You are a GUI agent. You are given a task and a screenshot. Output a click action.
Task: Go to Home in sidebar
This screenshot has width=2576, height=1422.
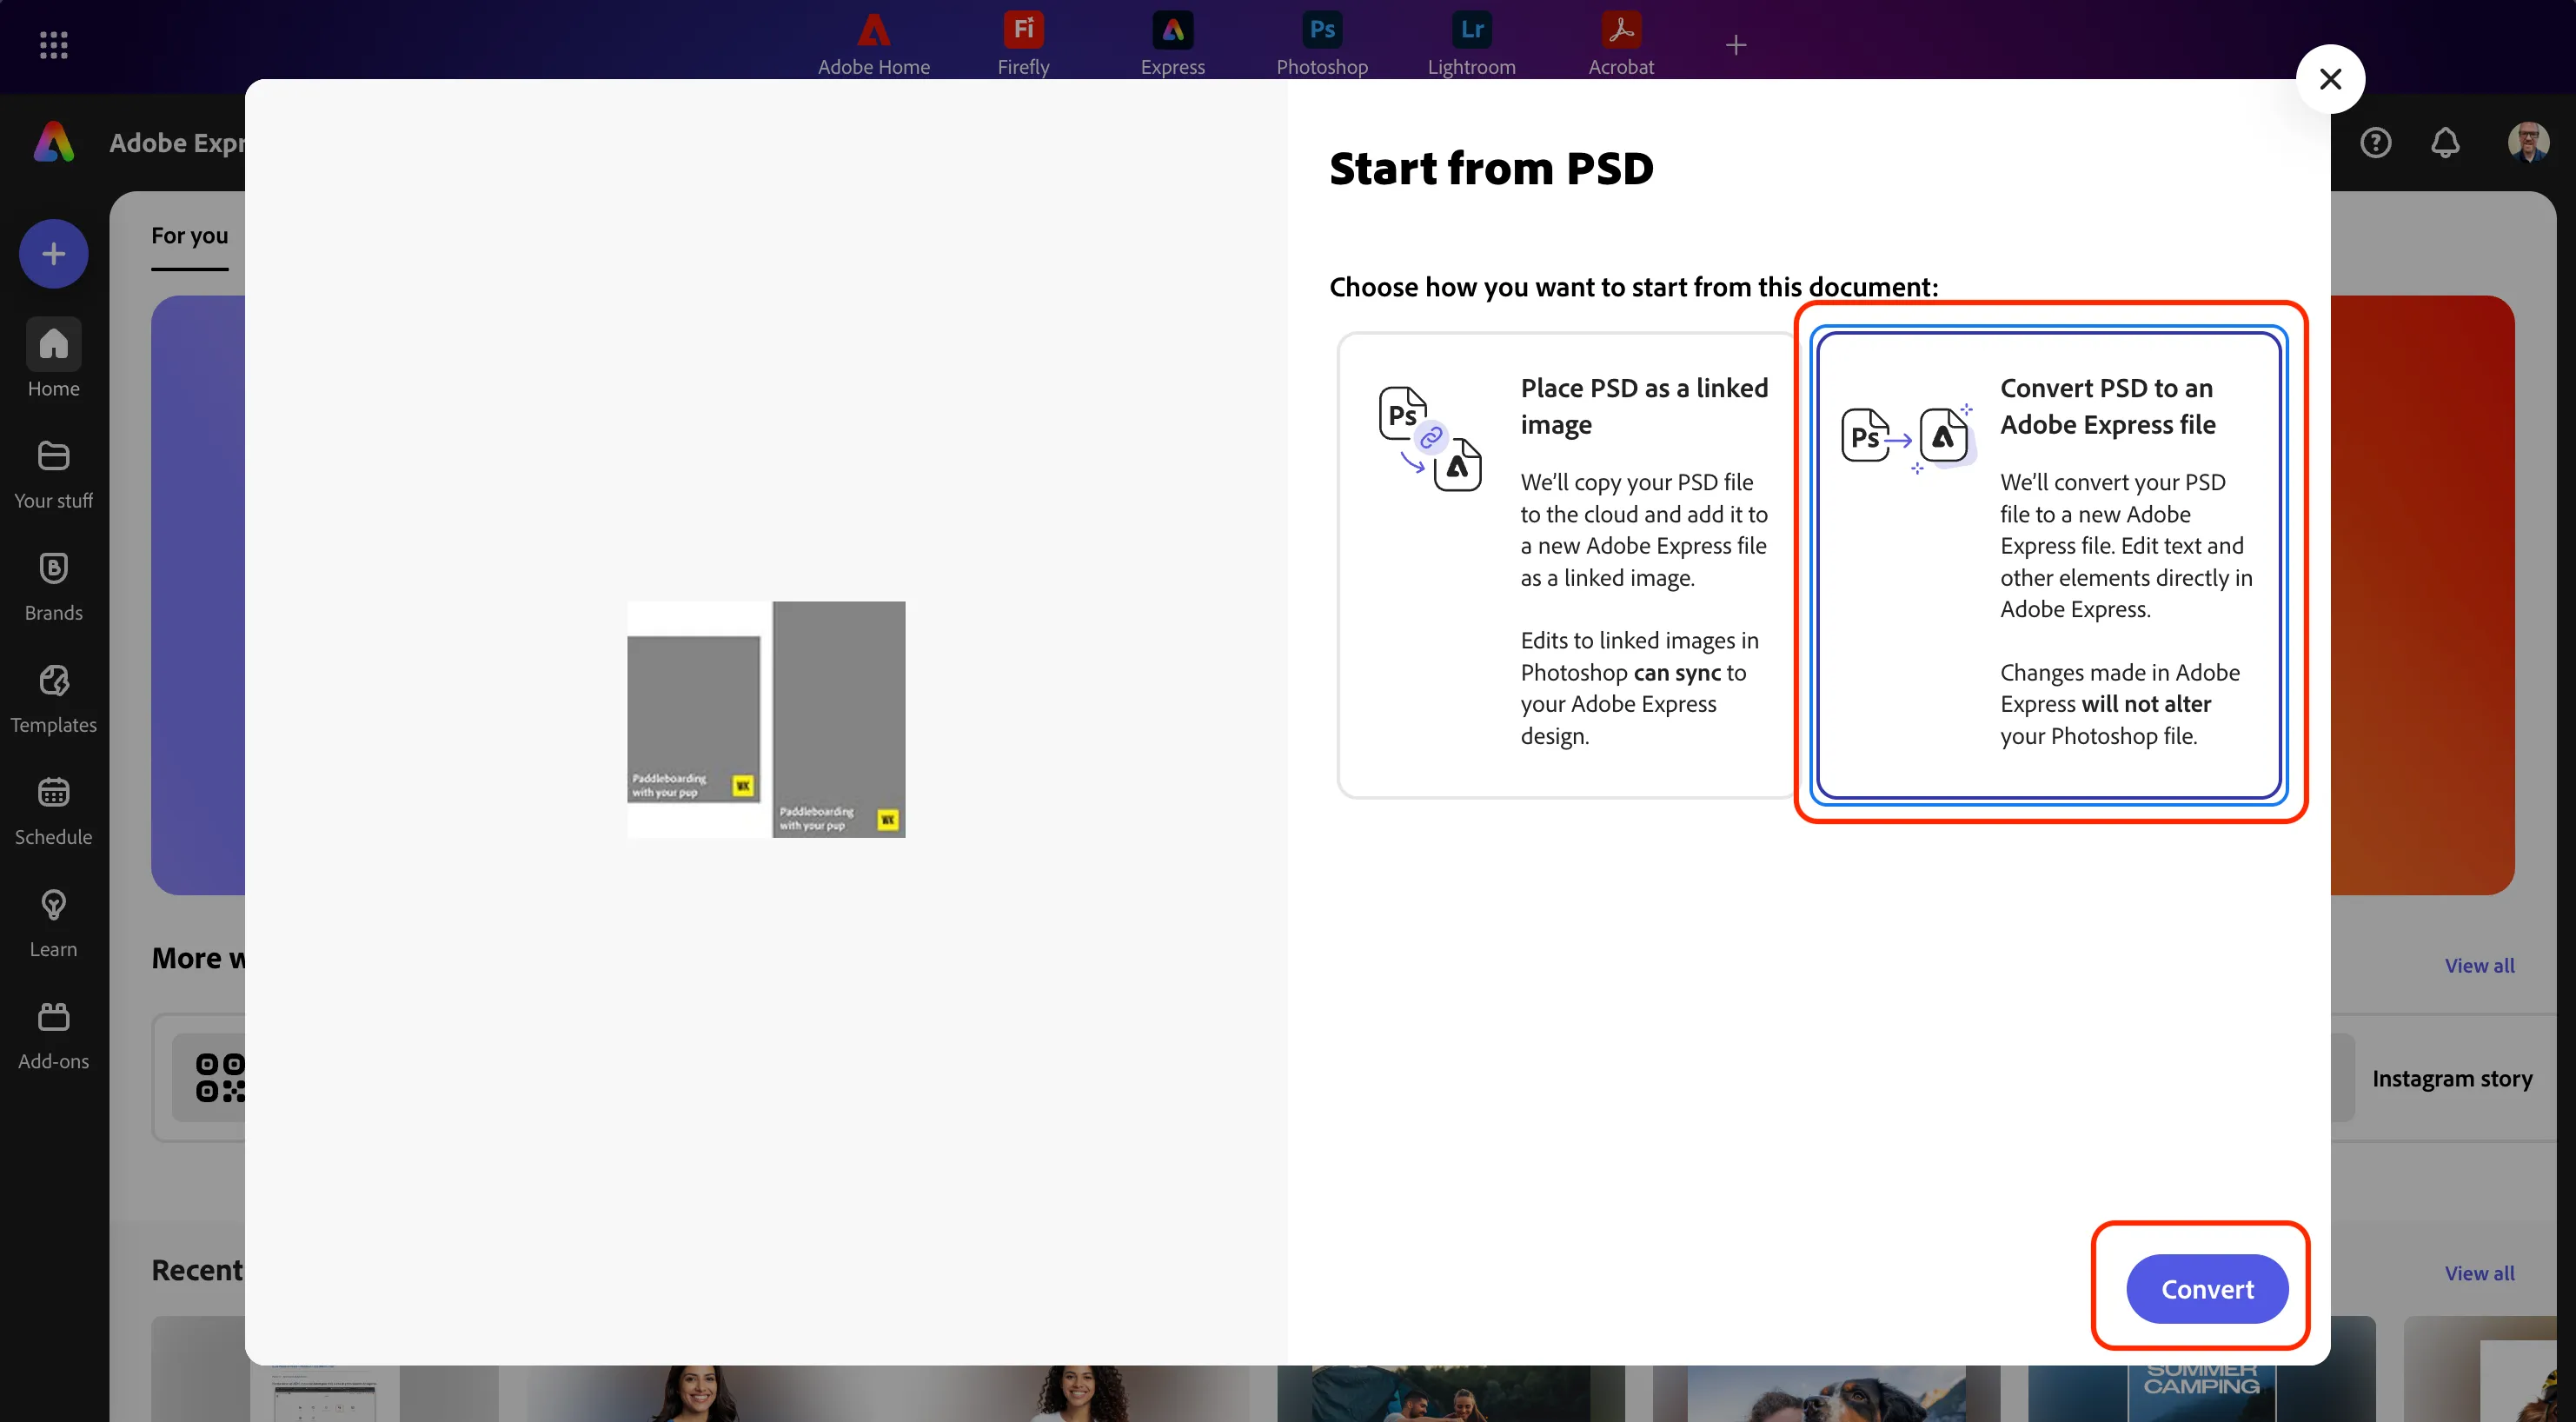53,359
